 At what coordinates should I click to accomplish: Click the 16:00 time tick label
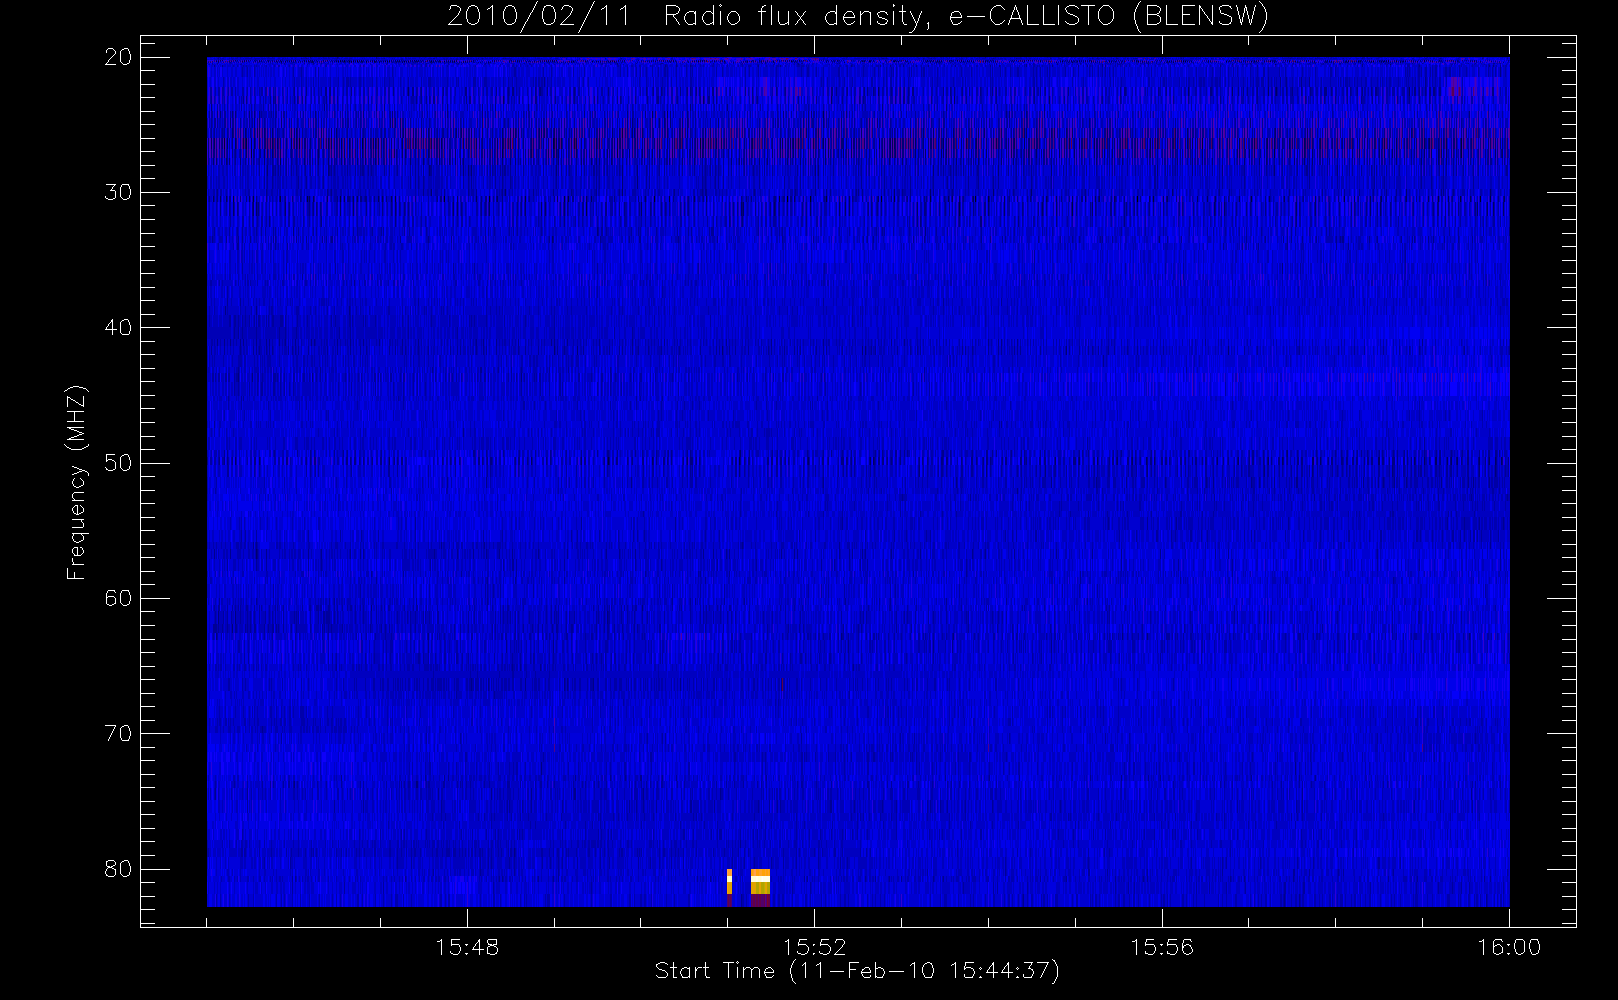coord(1509,947)
